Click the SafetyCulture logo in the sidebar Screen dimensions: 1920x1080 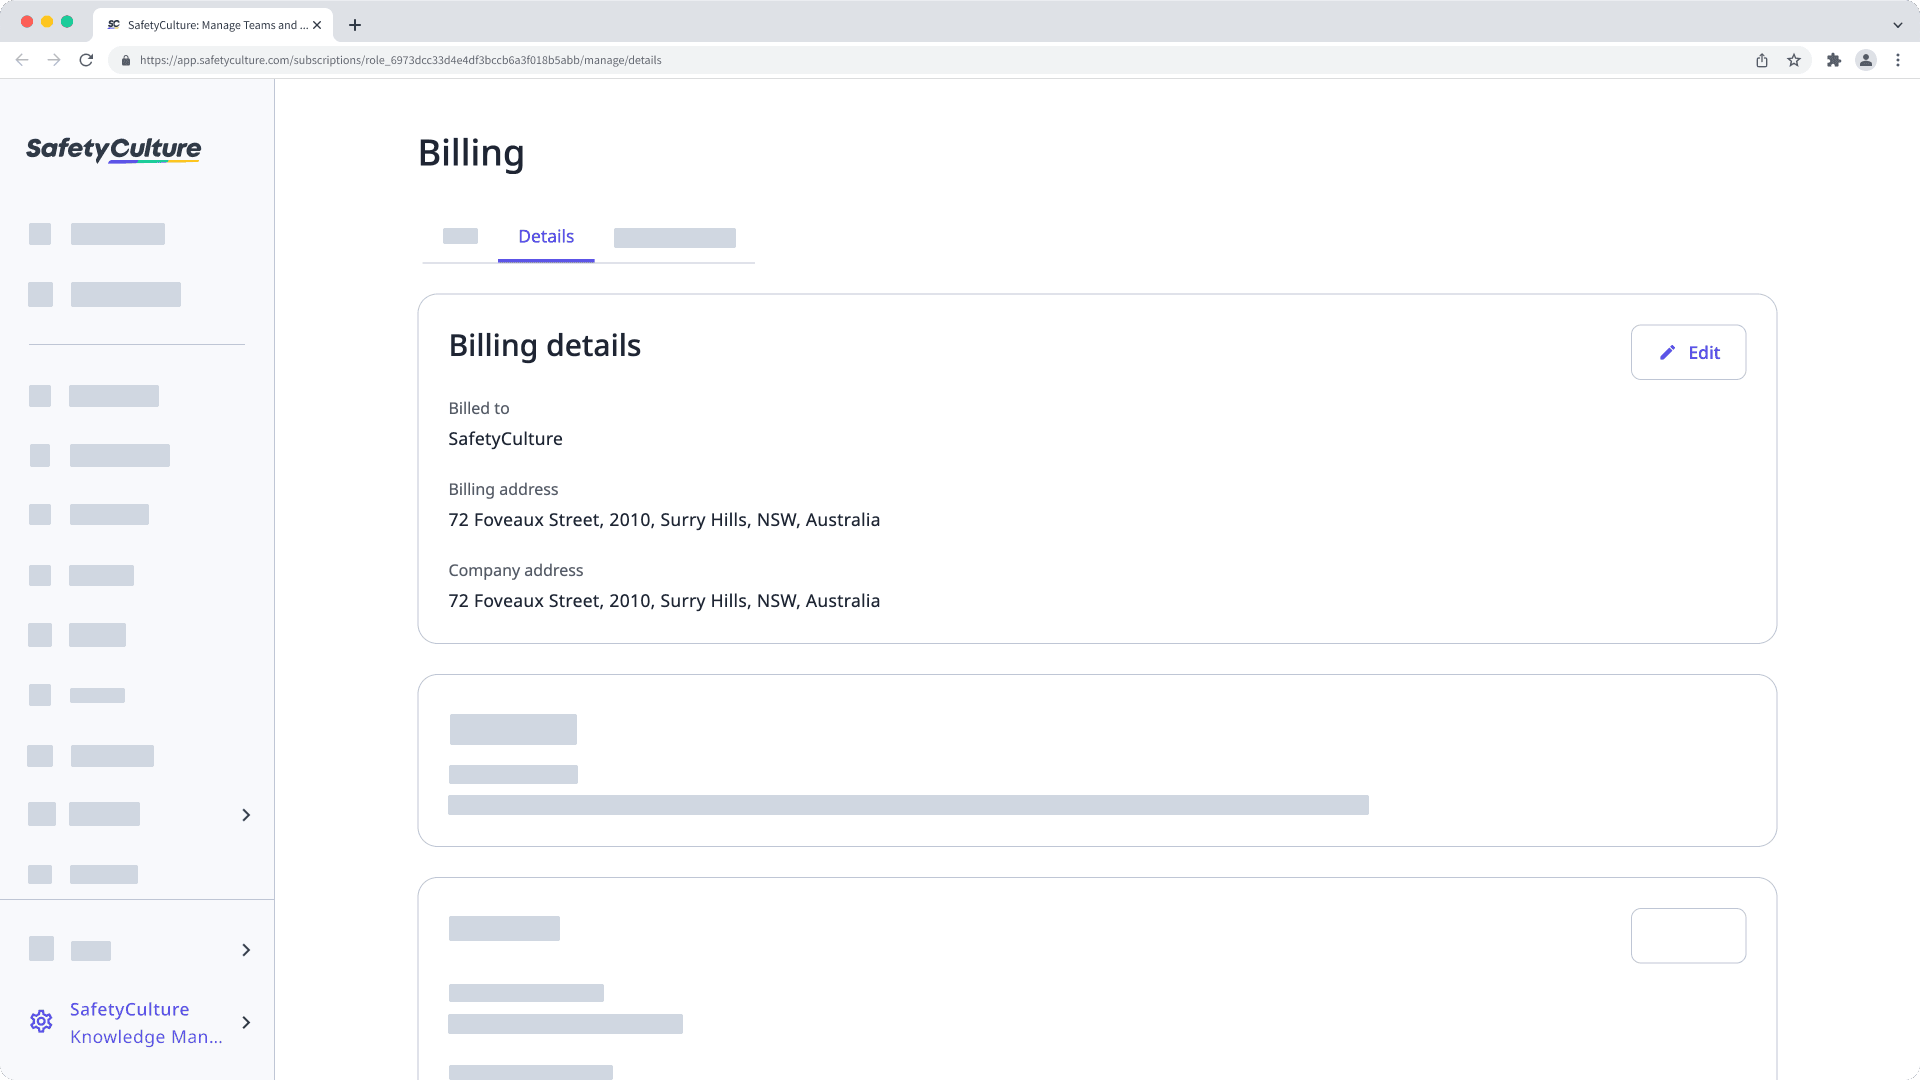(x=113, y=150)
